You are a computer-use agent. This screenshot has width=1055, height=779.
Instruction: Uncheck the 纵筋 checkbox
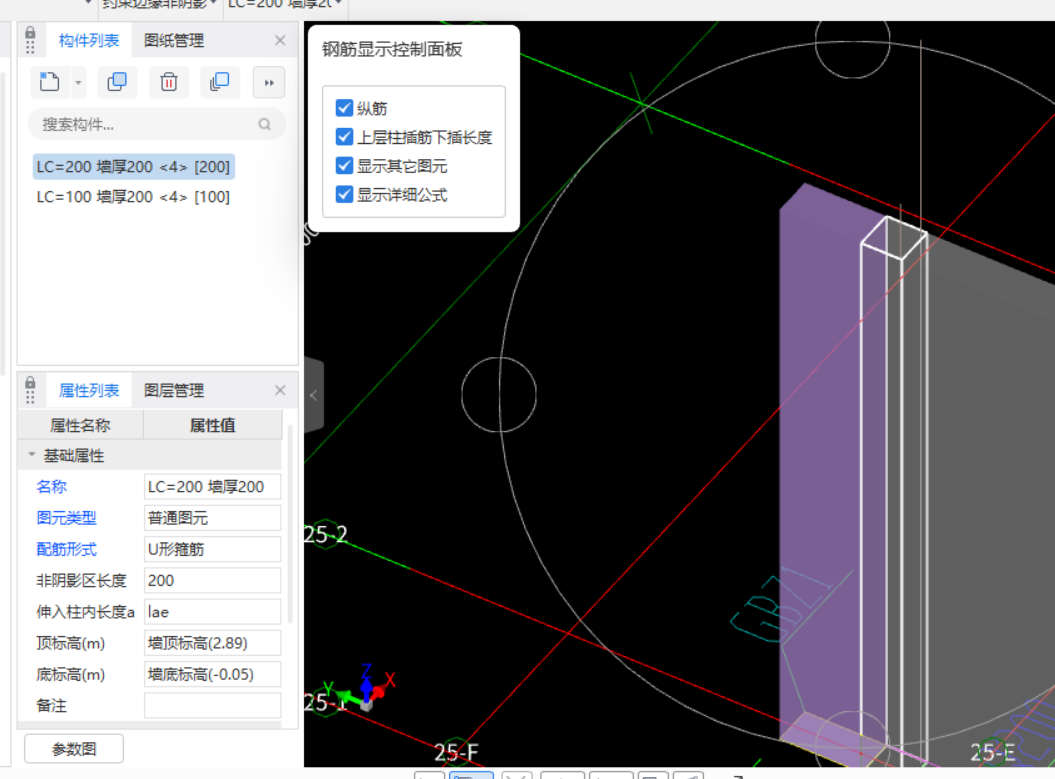click(x=344, y=108)
